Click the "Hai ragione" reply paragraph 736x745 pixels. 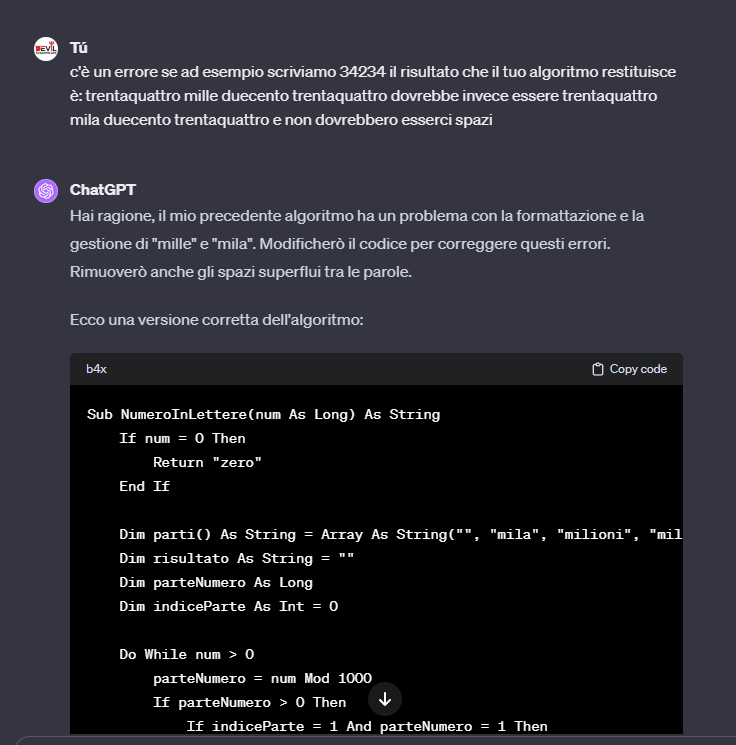pyautogui.click(x=358, y=243)
